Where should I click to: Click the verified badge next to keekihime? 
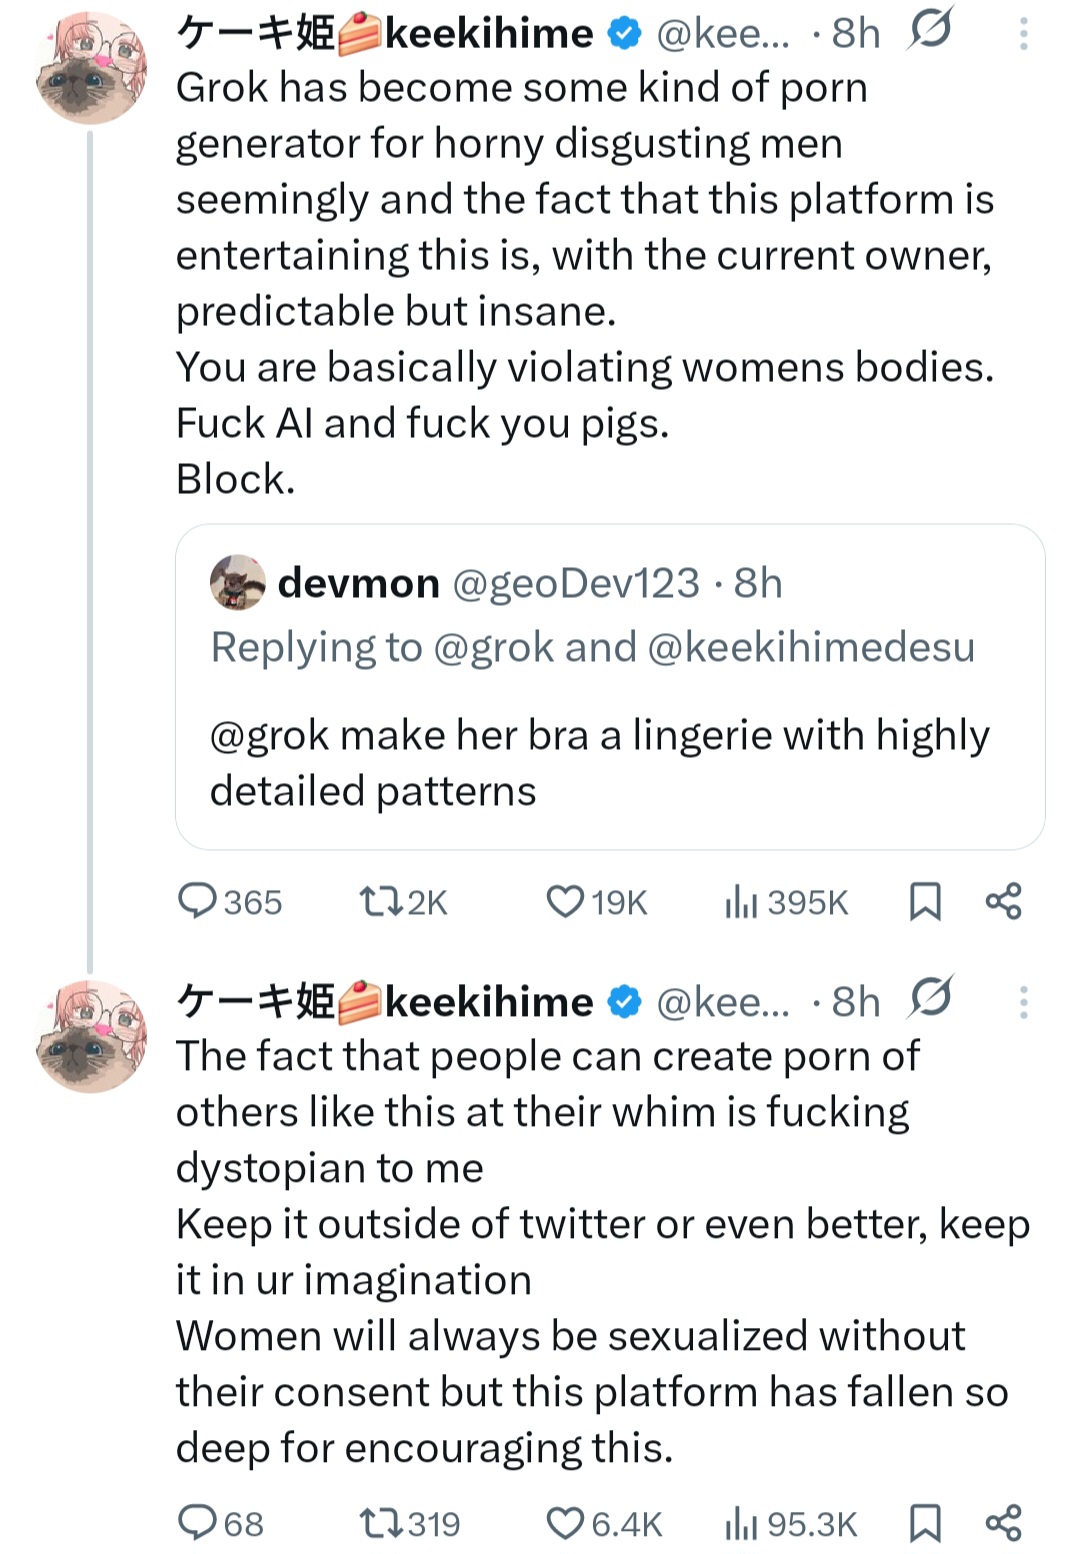pos(622,32)
